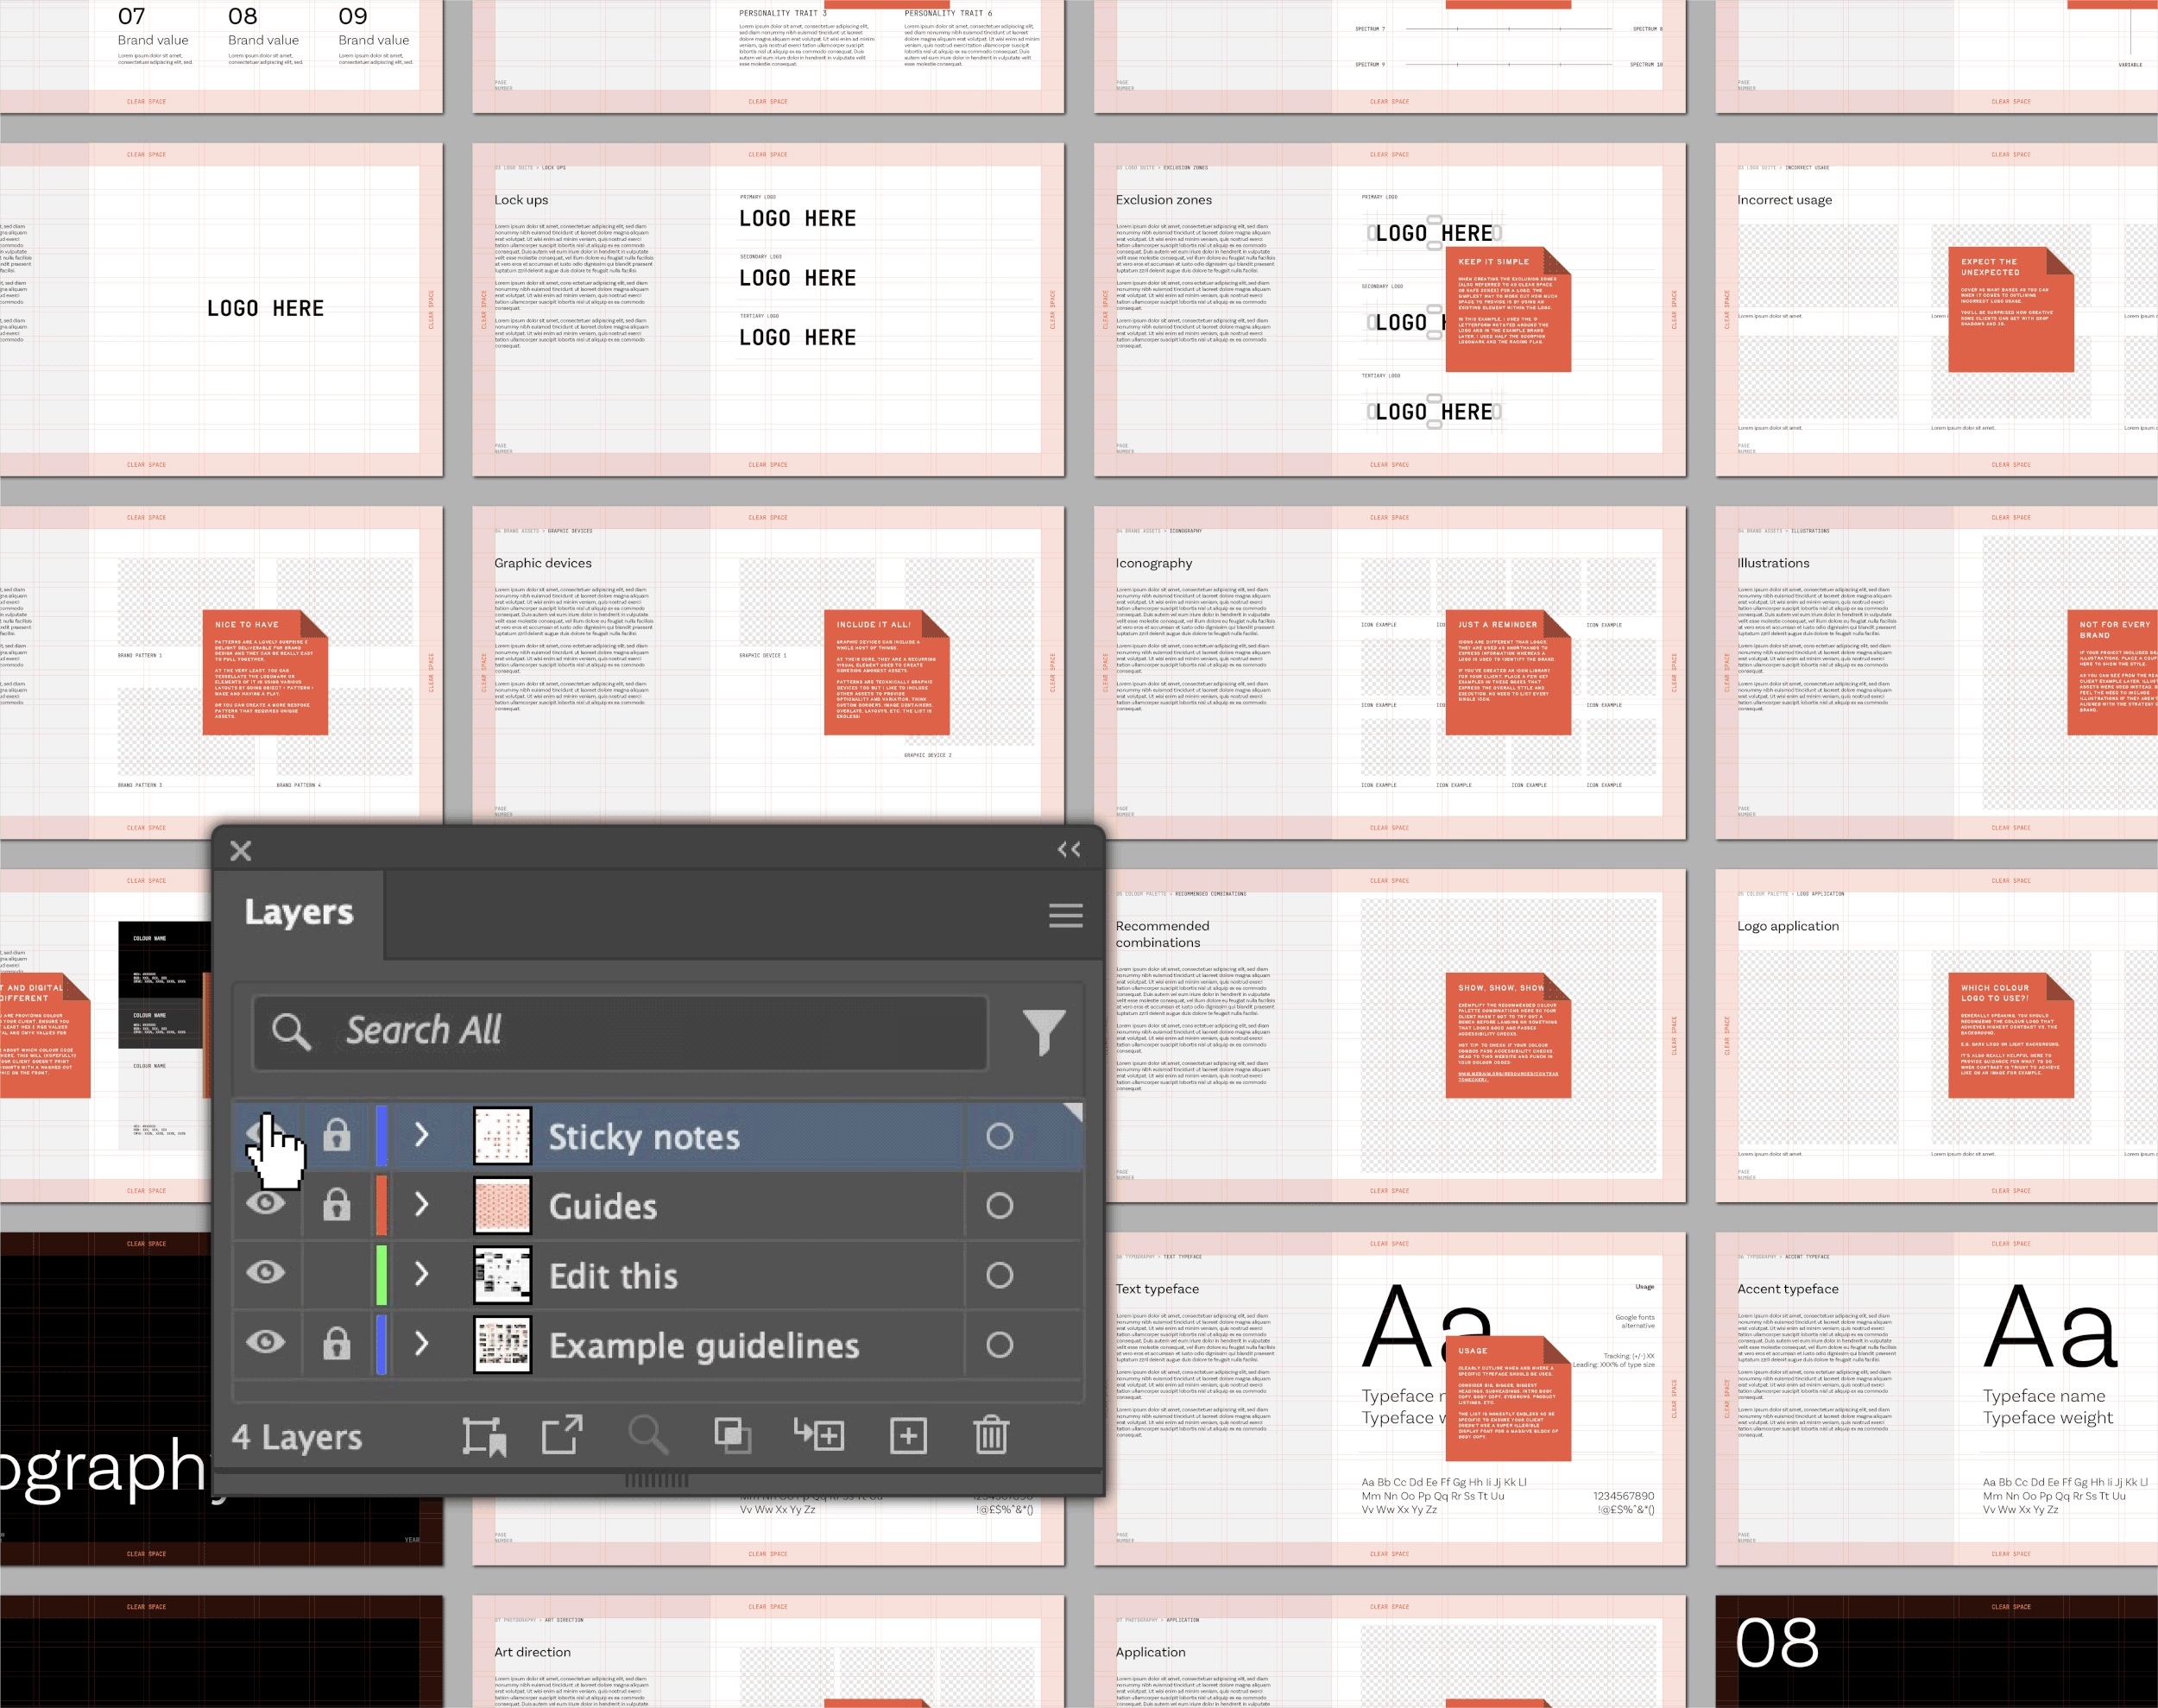This screenshot has width=2158, height=1708.
Task: Select the Layers tab
Action: coord(298,912)
